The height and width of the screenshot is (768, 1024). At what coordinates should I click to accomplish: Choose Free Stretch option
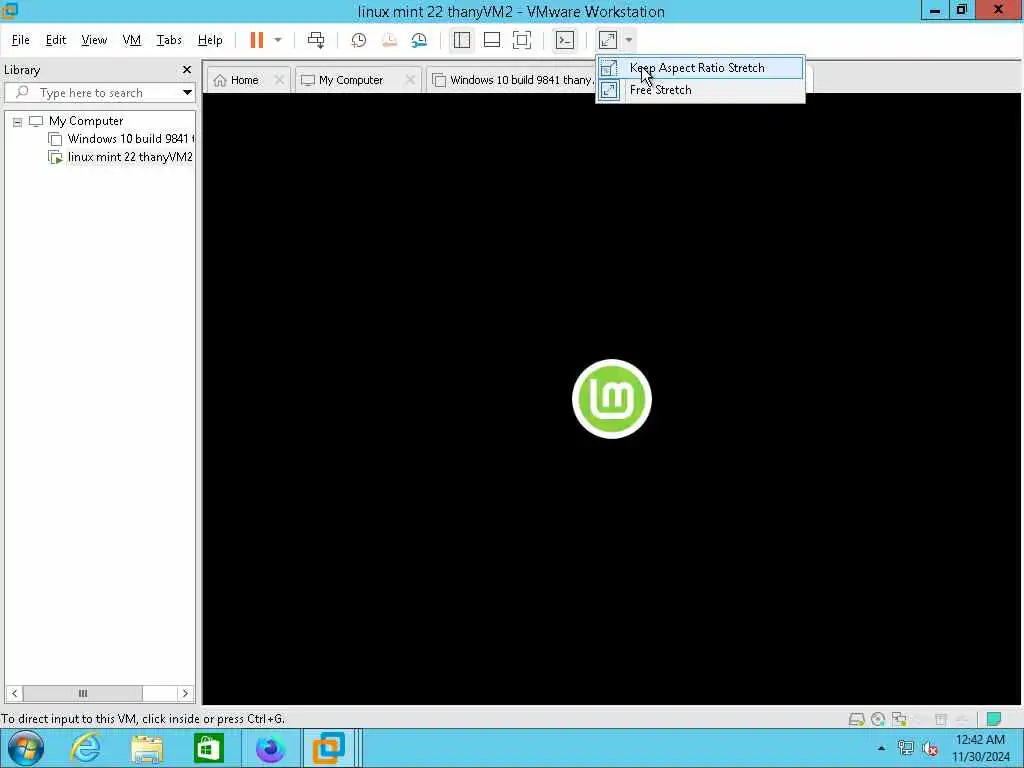click(701, 90)
